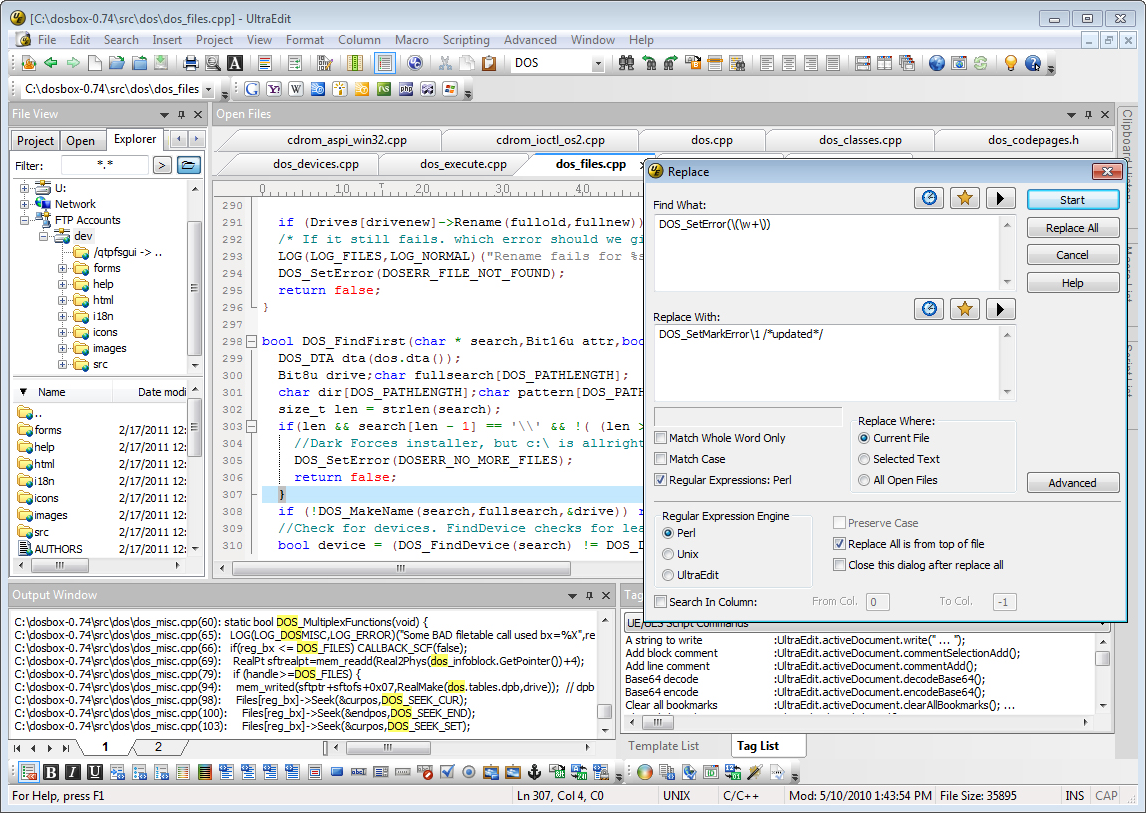Click the green Back arrow in the toolbar
The image size is (1146, 813).
(x=50, y=63)
